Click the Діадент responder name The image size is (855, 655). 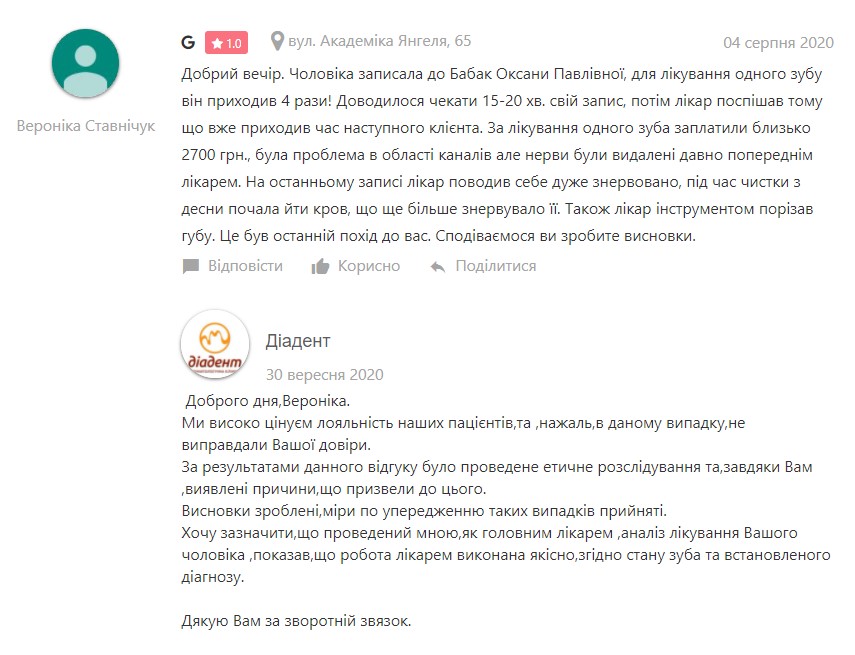(298, 341)
